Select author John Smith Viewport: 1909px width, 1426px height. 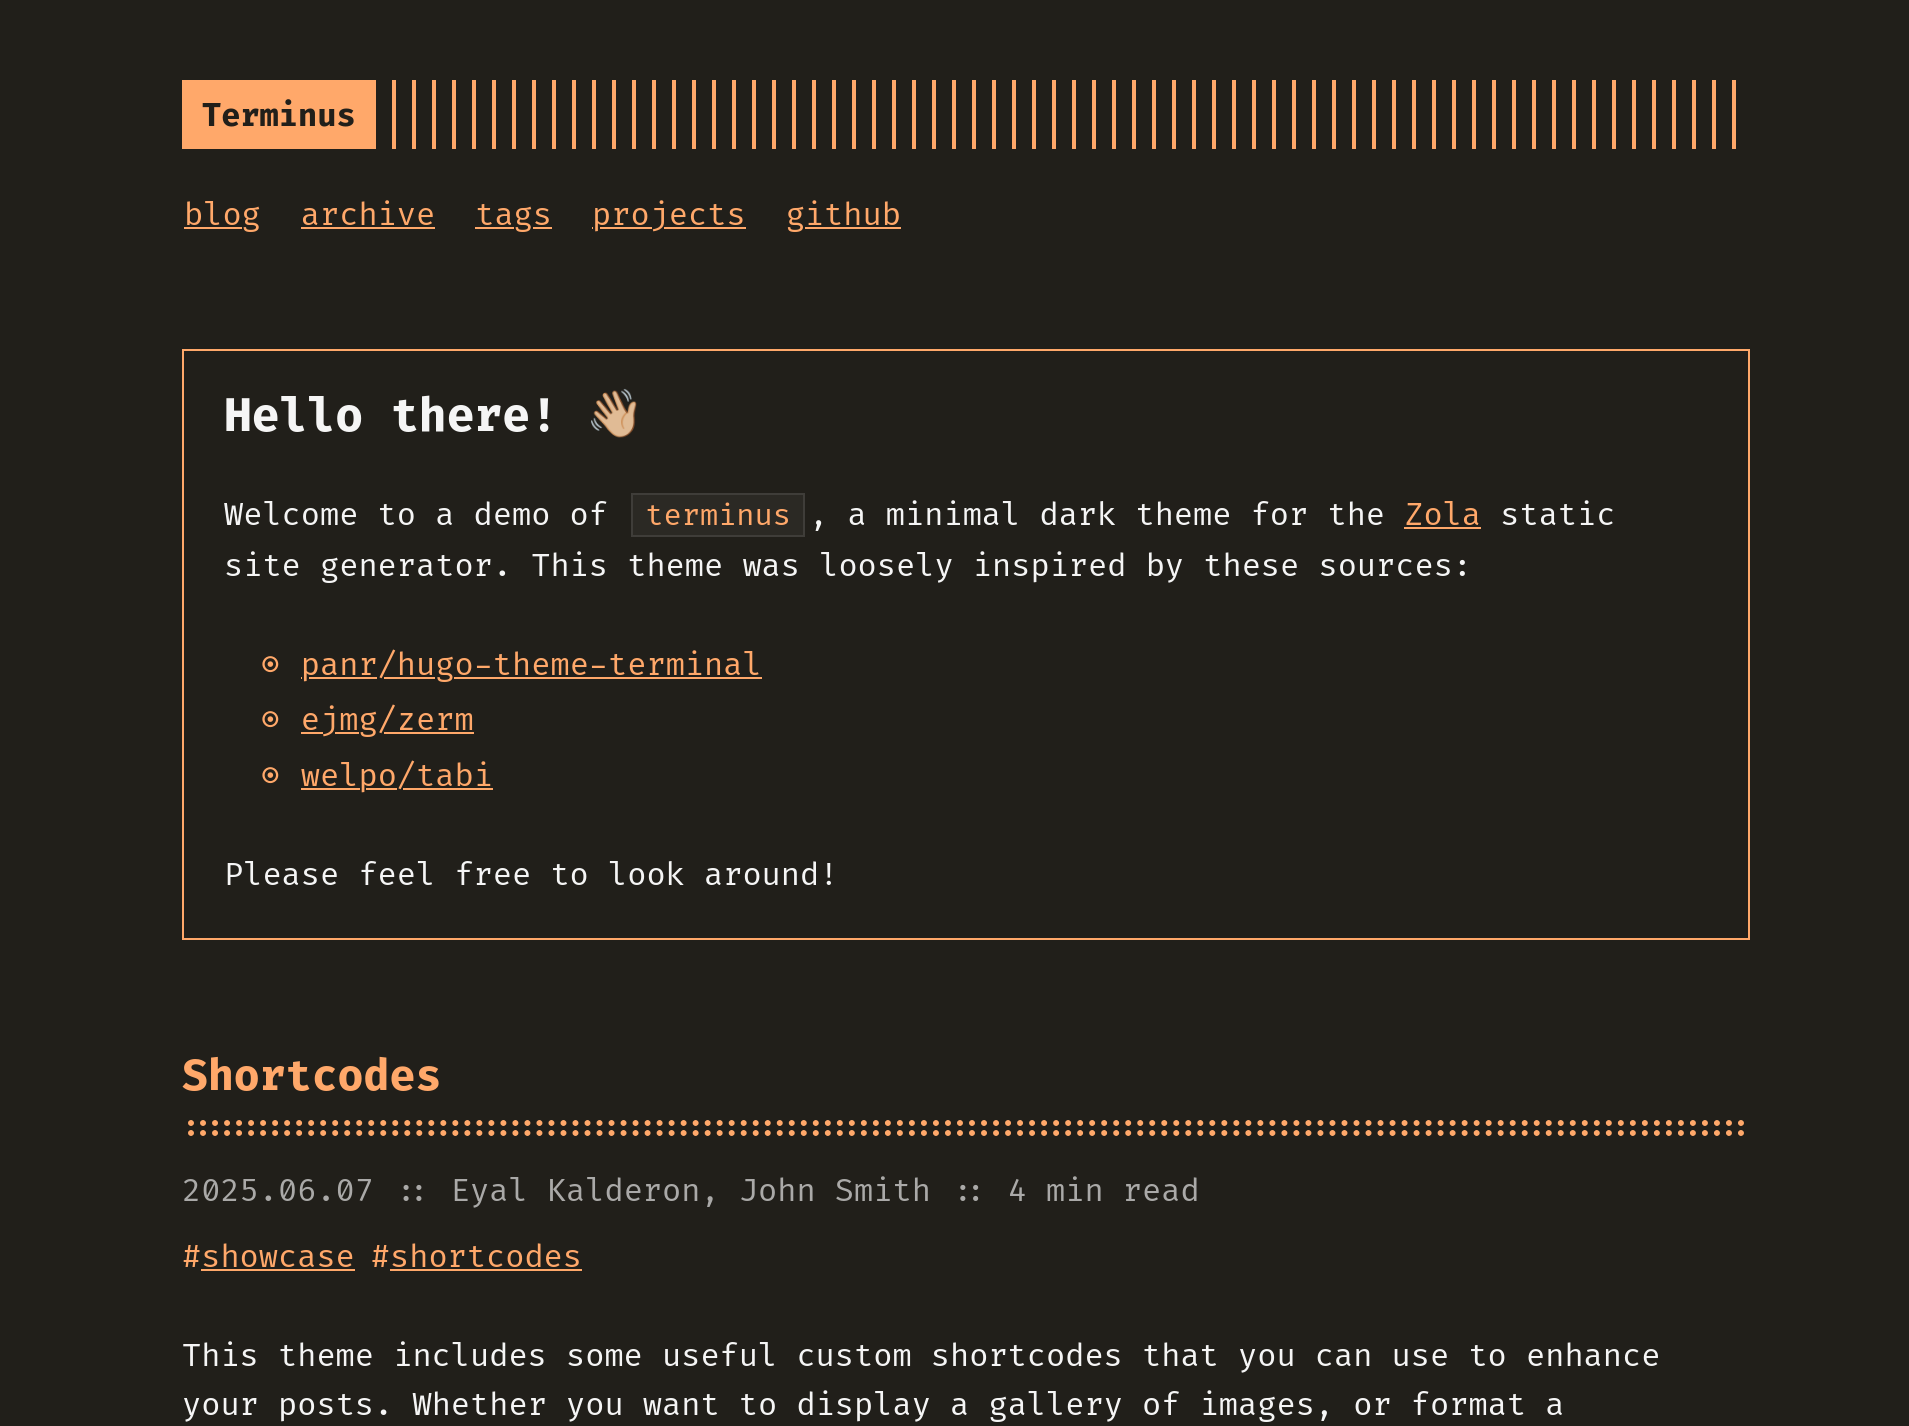point(836,1190)
